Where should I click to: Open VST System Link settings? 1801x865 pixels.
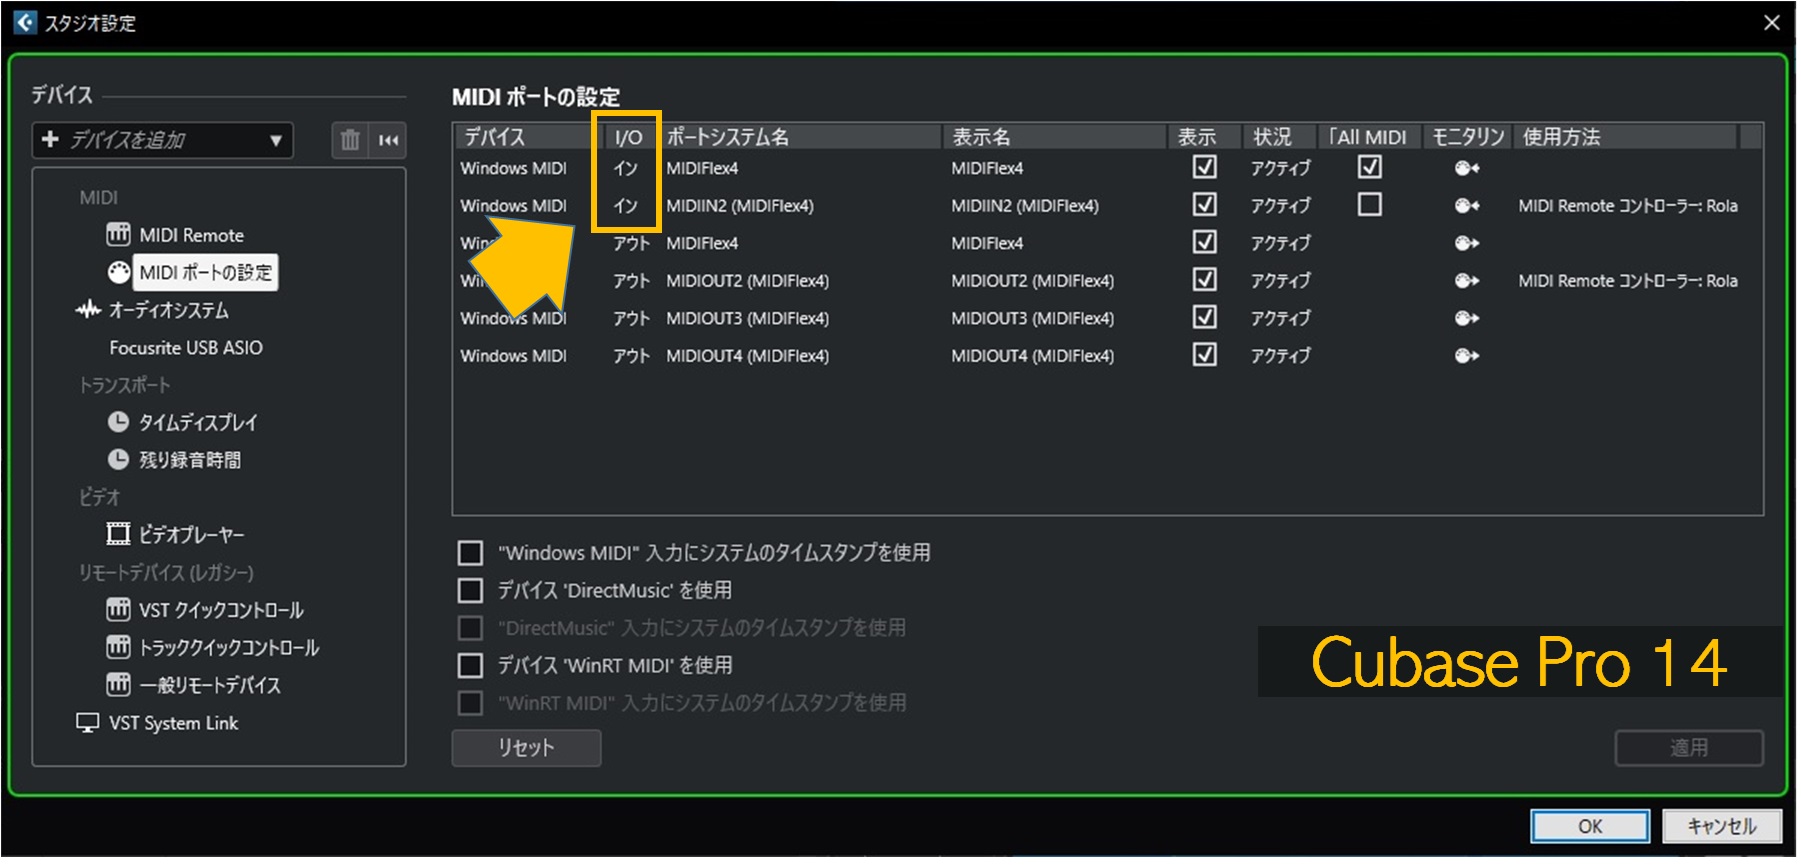point(174,723)
